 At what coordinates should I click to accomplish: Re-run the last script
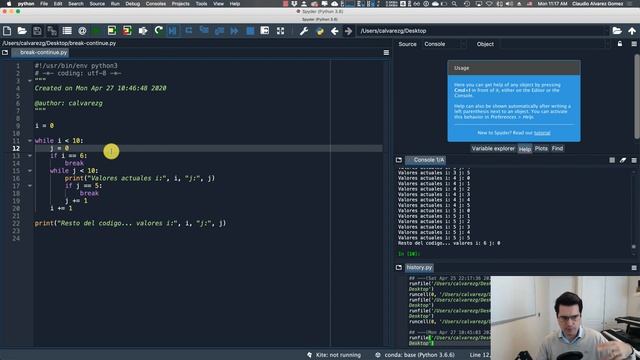pyautogui.click(x=158, y=31)
